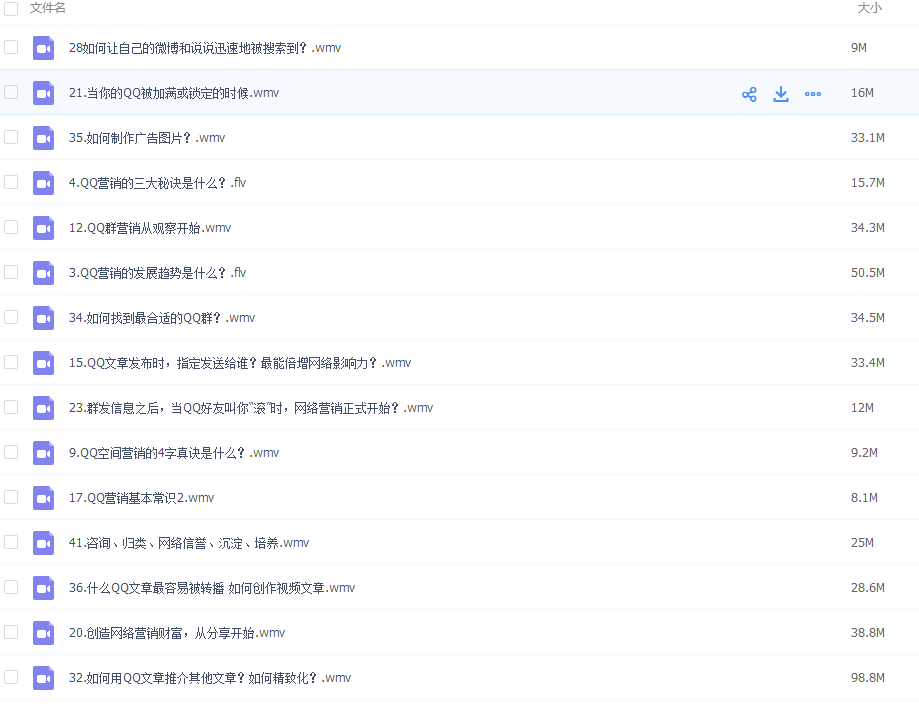The height and width of the screenshot is (725, 919).
Task: Click video icon of 9.QQ空间营销 file
Action: coord(43,453)
